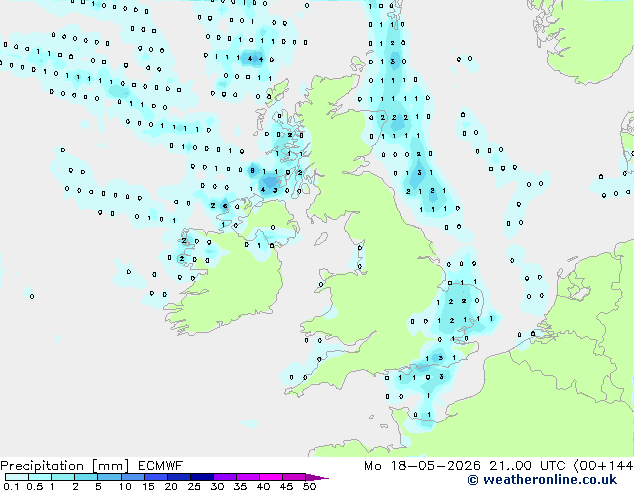Click legend value "50"
The image size is (634, 490).
[x=309, y=486]
